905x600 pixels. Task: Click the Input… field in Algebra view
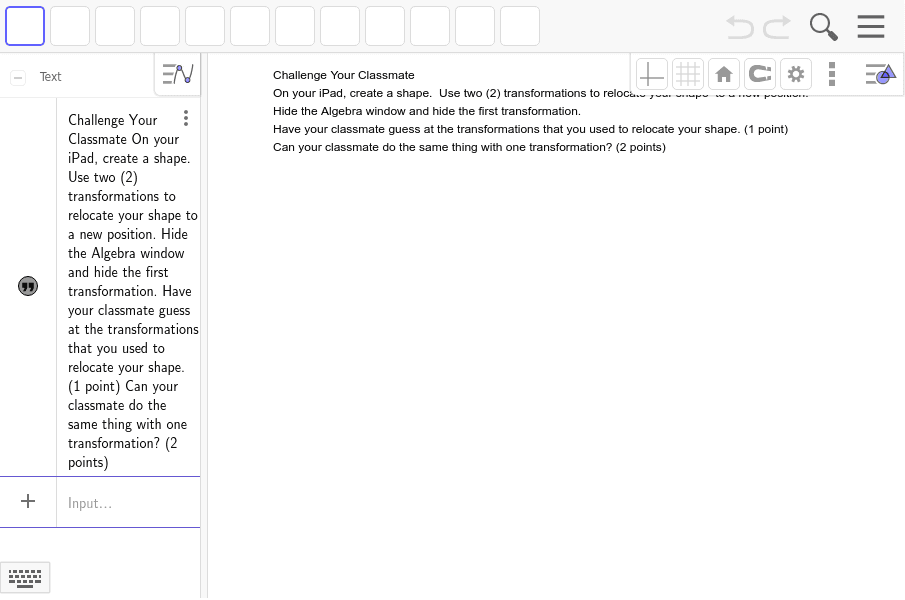click(128, 502)
